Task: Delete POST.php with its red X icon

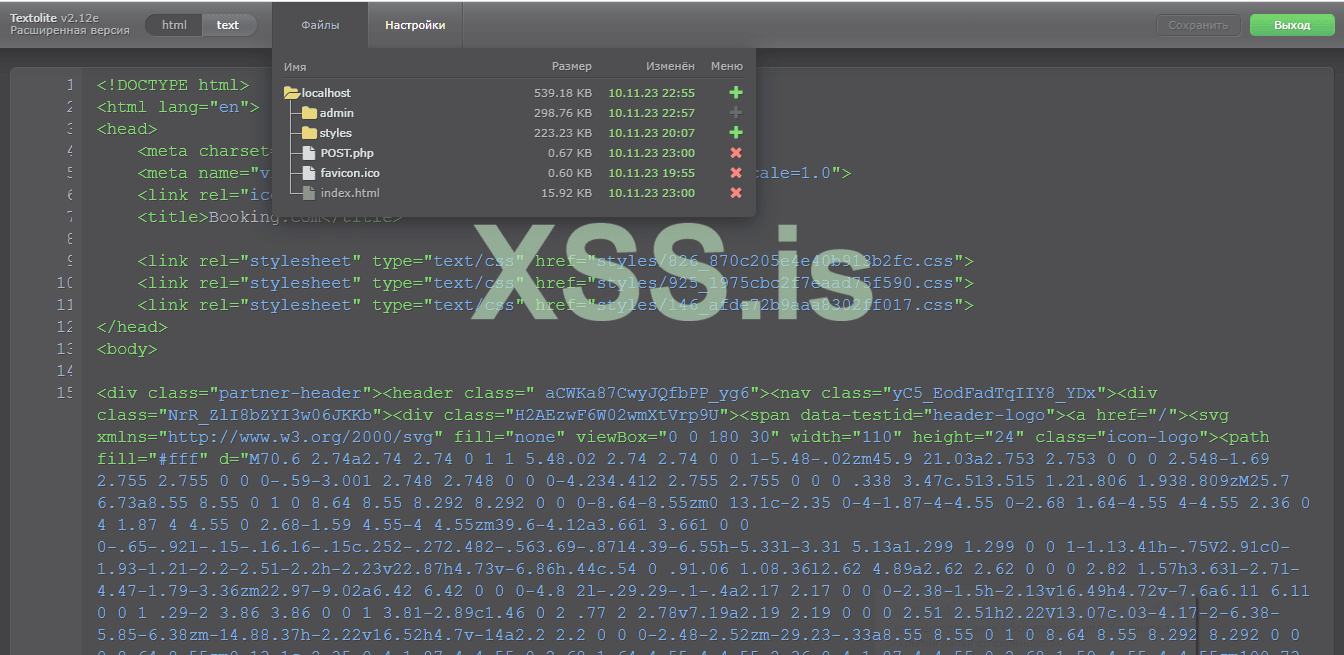Action: 736,153
